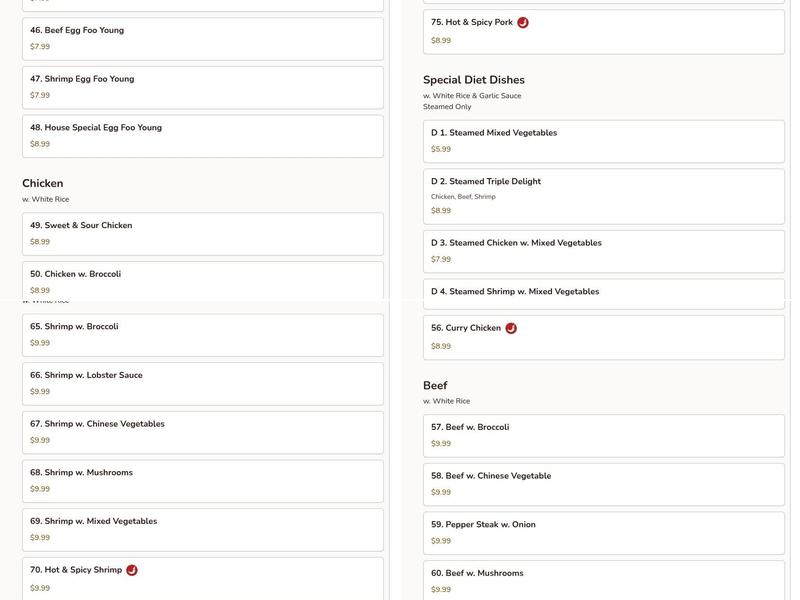Select 69. Shrimp w. Mixed Vegetables
The image size is (800, 600).
202,529
